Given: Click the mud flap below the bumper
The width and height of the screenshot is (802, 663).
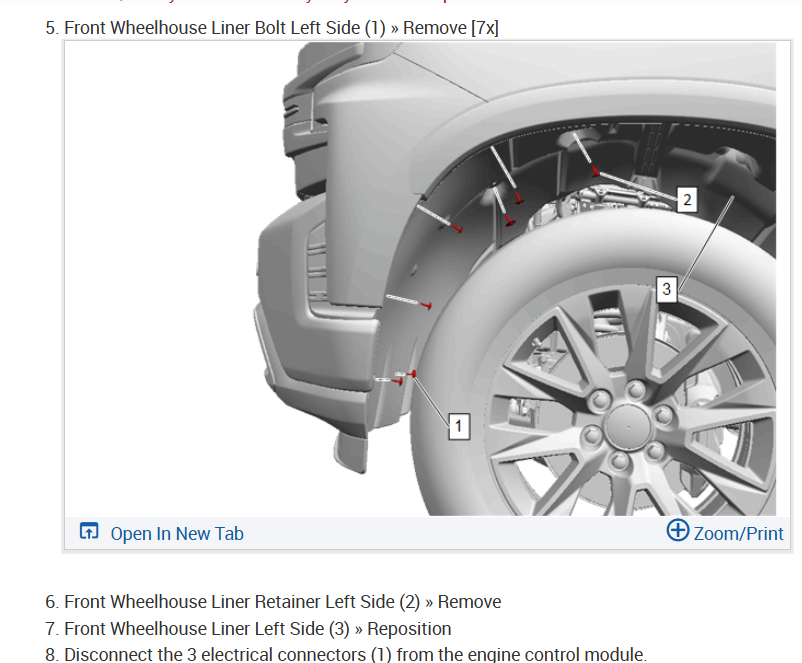Looking at the screenshot, I should point(351,451).
